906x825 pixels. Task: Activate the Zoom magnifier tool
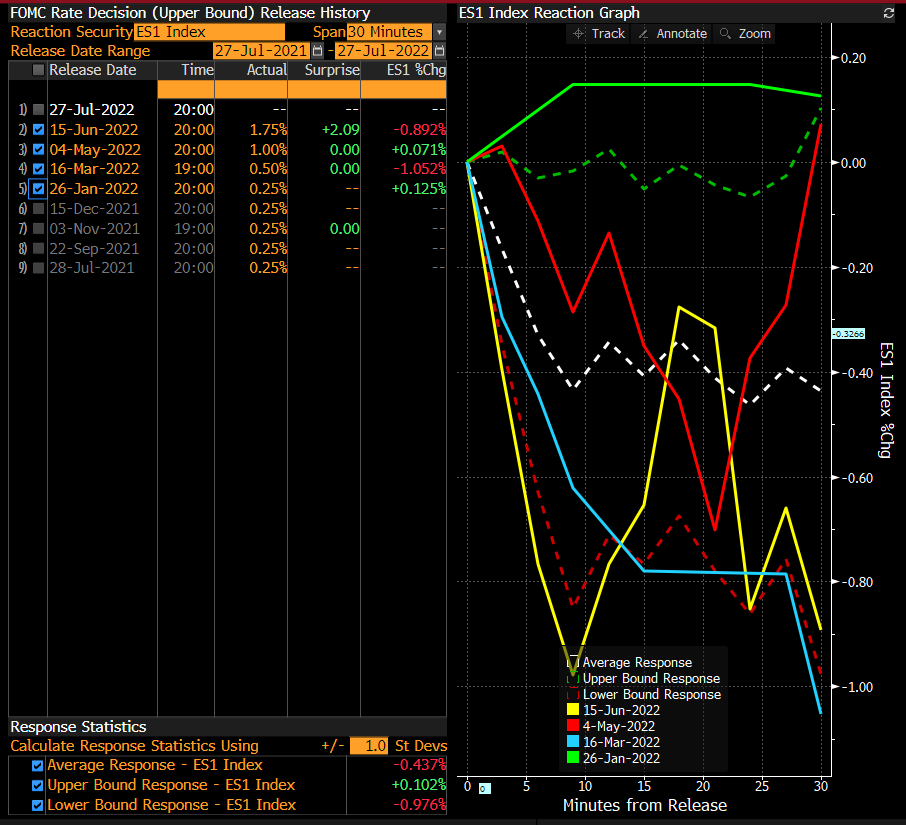[x=745, y=34]
